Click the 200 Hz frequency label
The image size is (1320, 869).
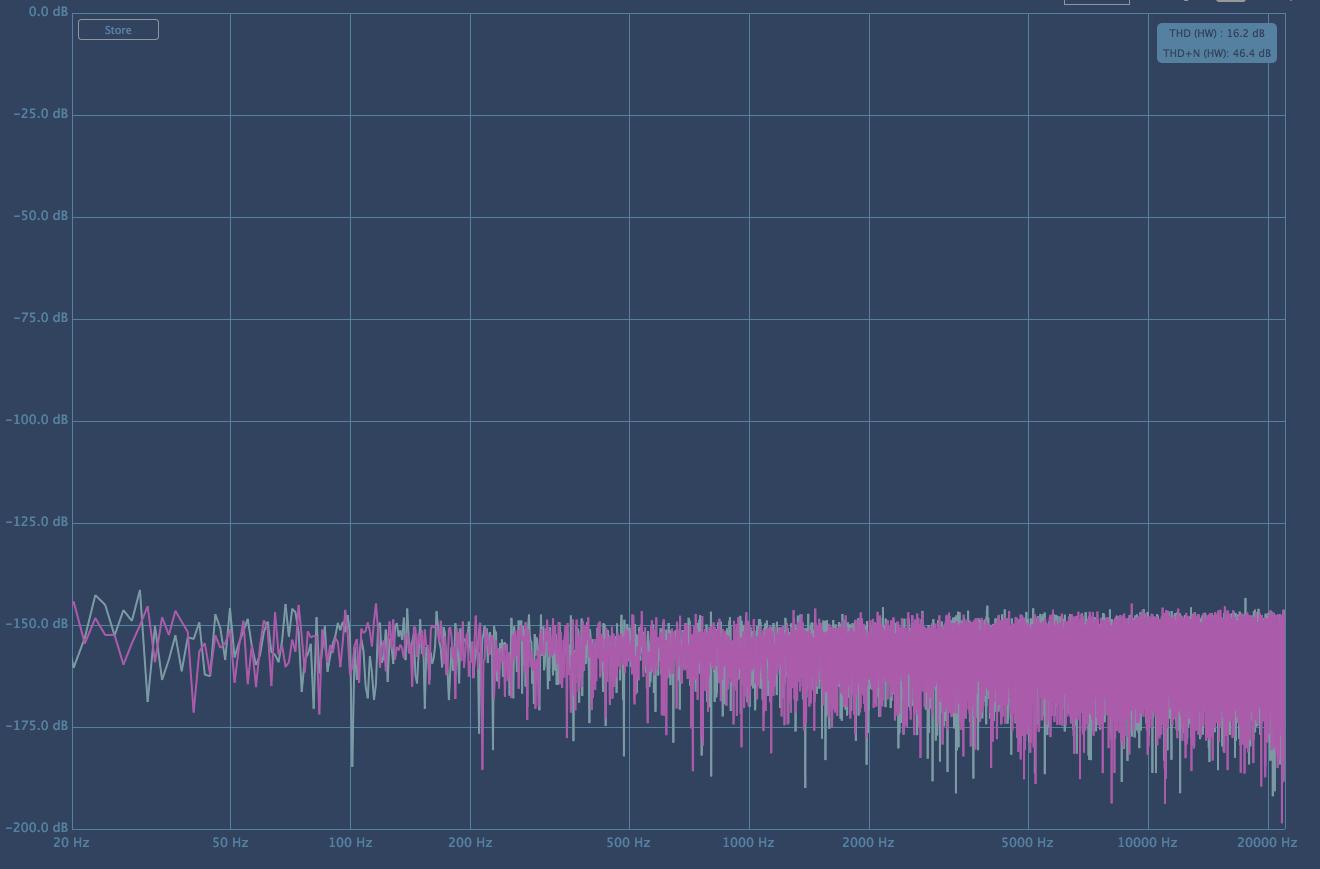pos(470,842)
